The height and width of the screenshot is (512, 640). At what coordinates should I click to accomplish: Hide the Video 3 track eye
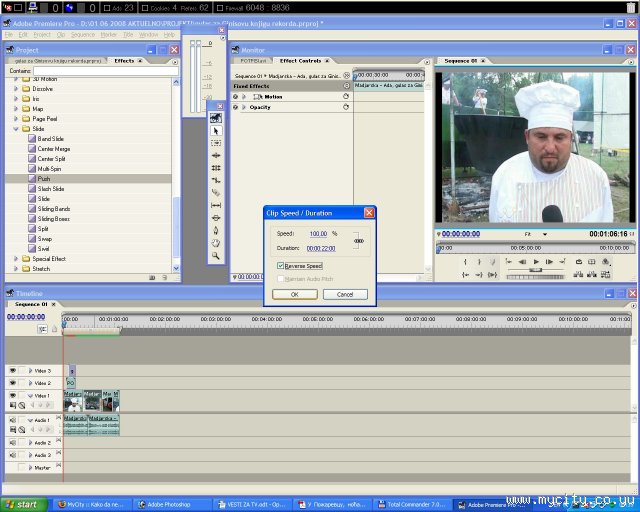(x=13, y=370)
